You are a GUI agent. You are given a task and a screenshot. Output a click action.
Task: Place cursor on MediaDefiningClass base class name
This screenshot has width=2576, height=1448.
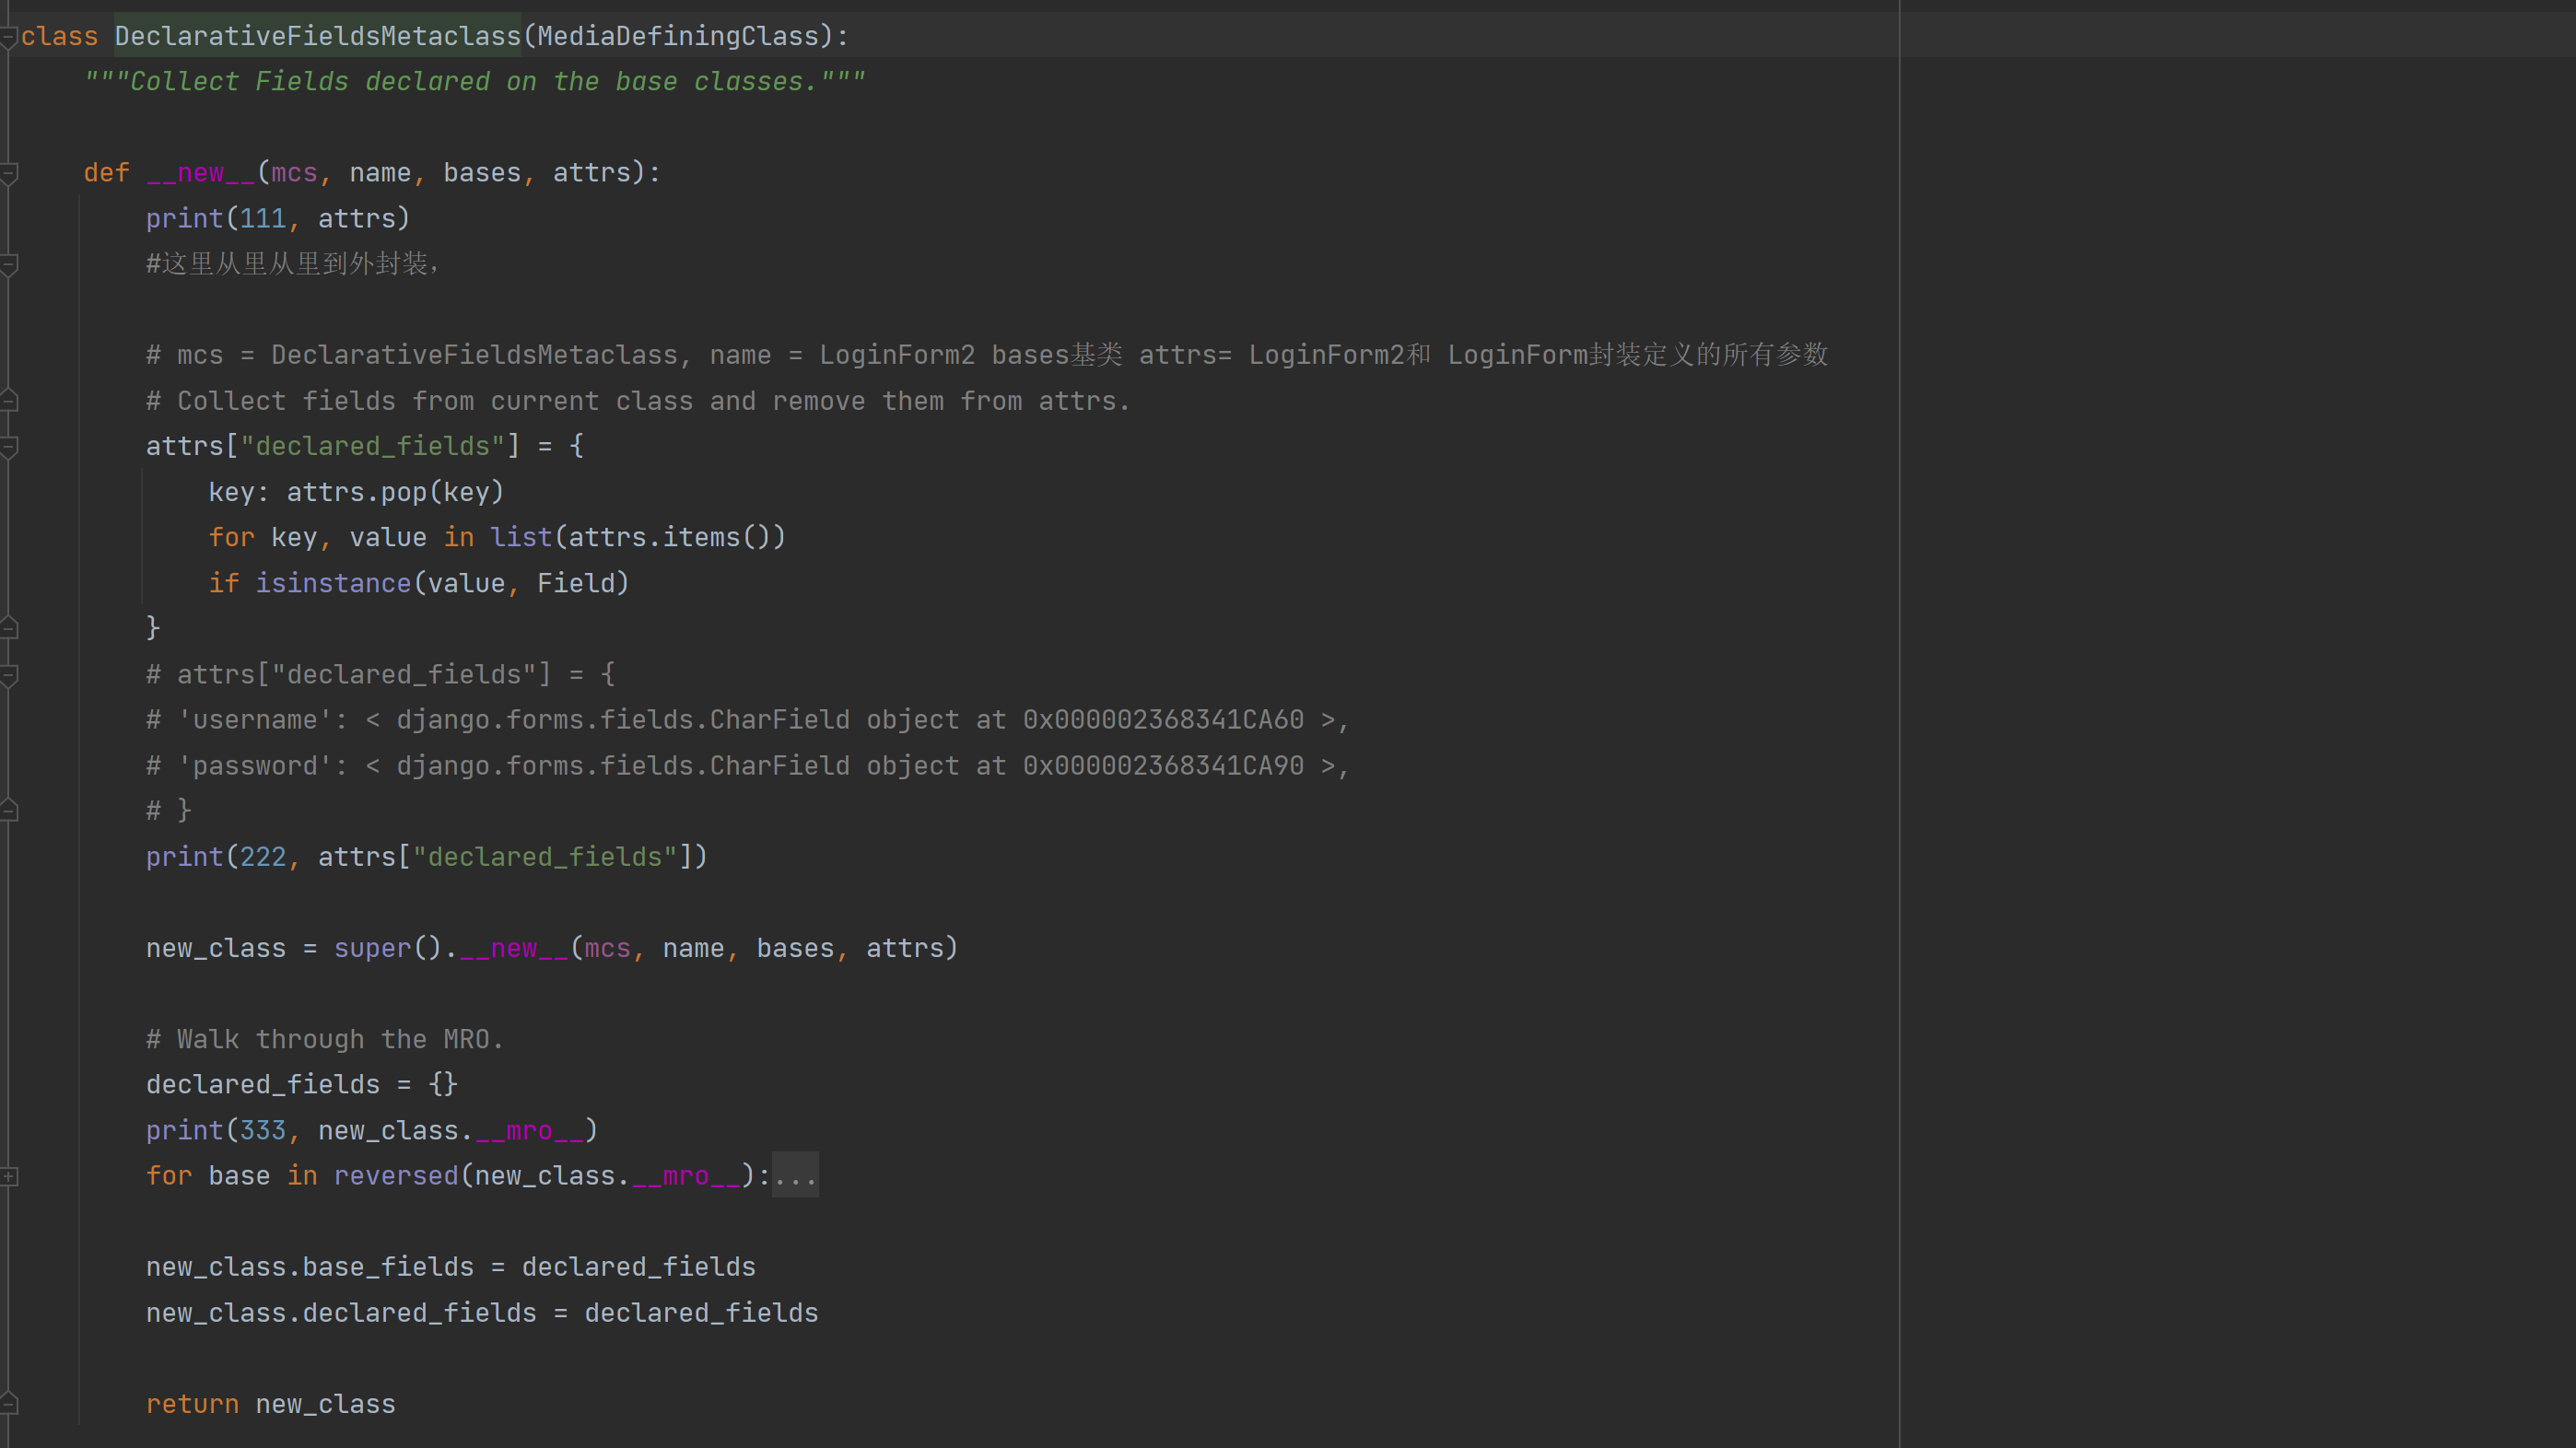(677, 37)
